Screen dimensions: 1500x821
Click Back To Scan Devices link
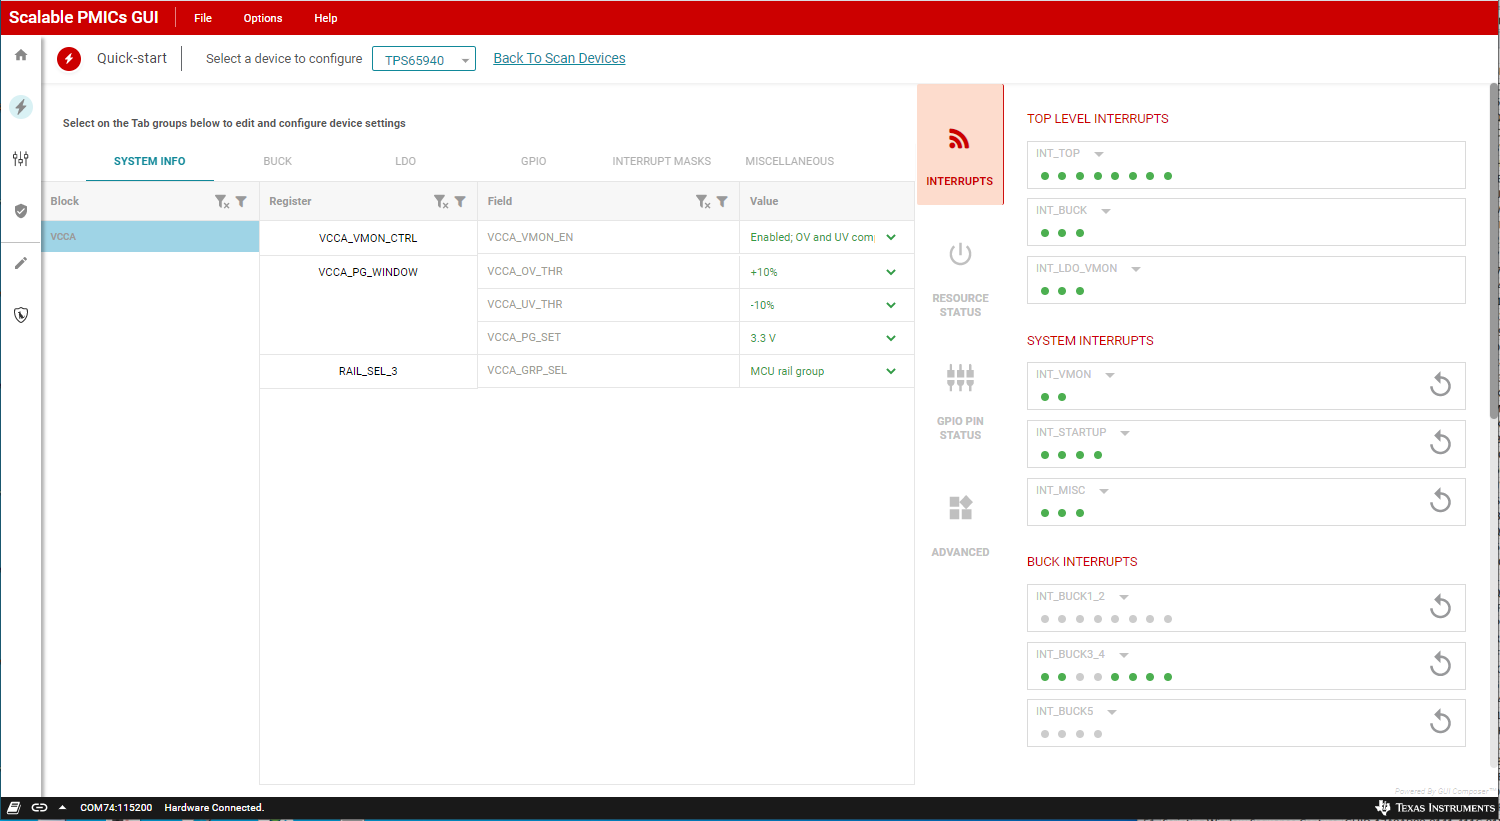(x=559, y=58)
